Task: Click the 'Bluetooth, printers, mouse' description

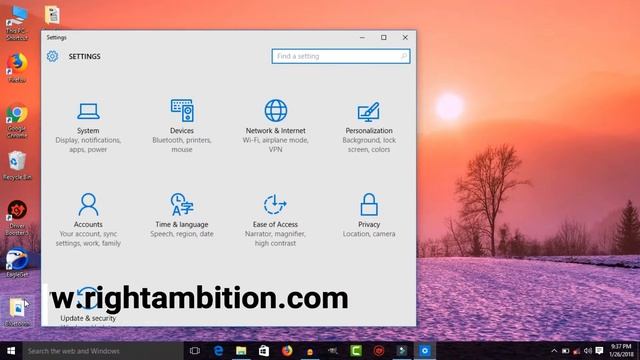Action: pos(182,145)
